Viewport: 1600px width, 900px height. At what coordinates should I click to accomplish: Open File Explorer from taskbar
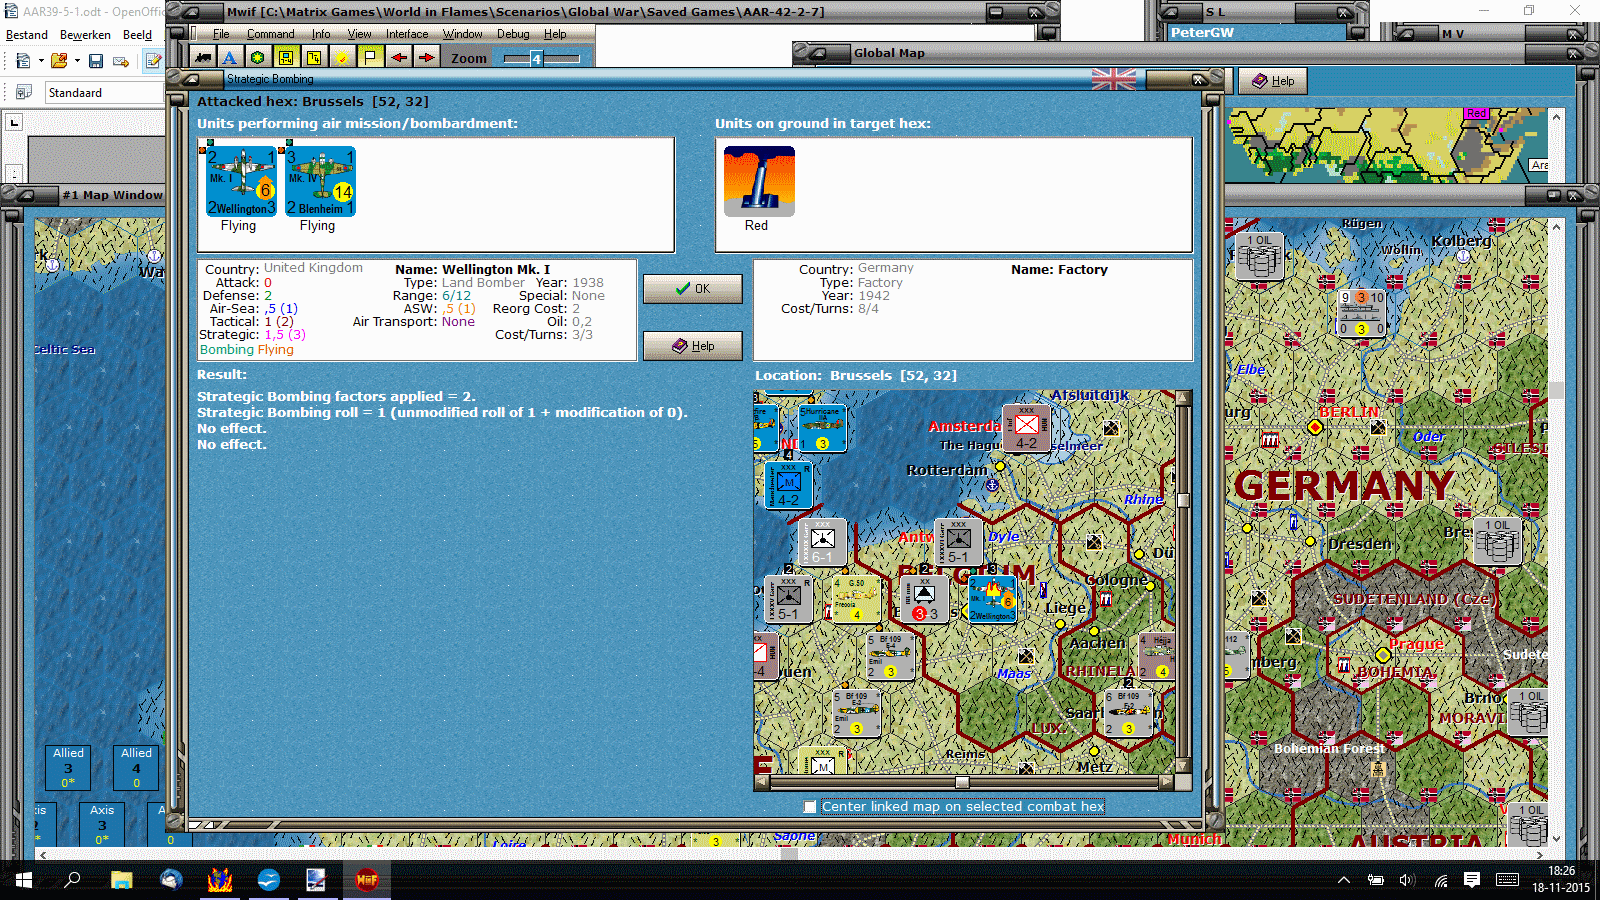(x=122, y=880)
